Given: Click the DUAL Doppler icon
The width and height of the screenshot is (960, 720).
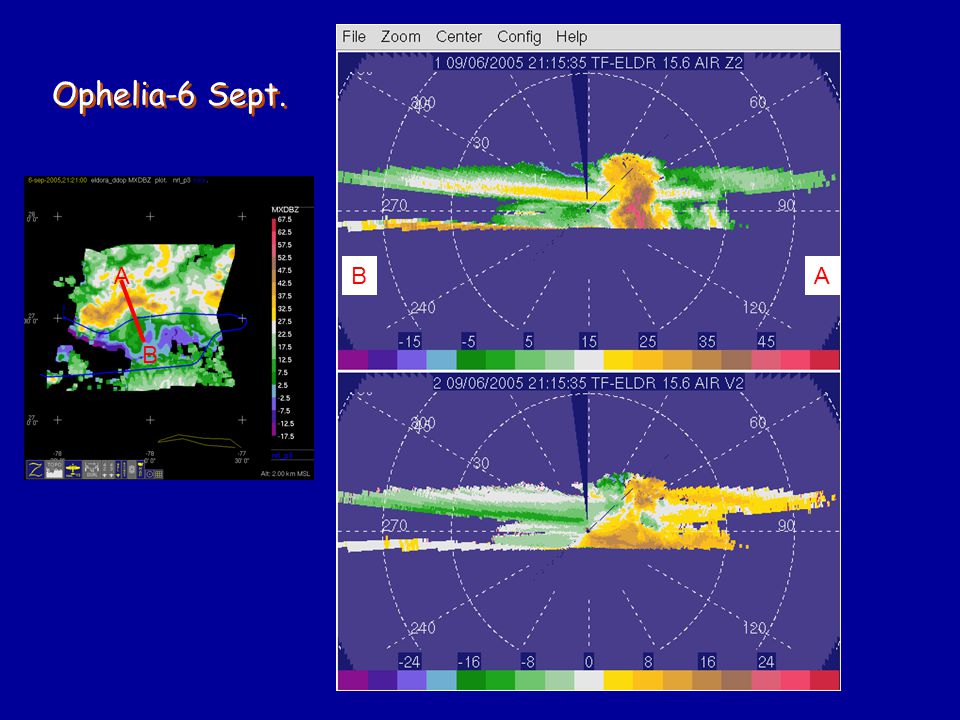Looking at the screenshot, I should [92, 470].
